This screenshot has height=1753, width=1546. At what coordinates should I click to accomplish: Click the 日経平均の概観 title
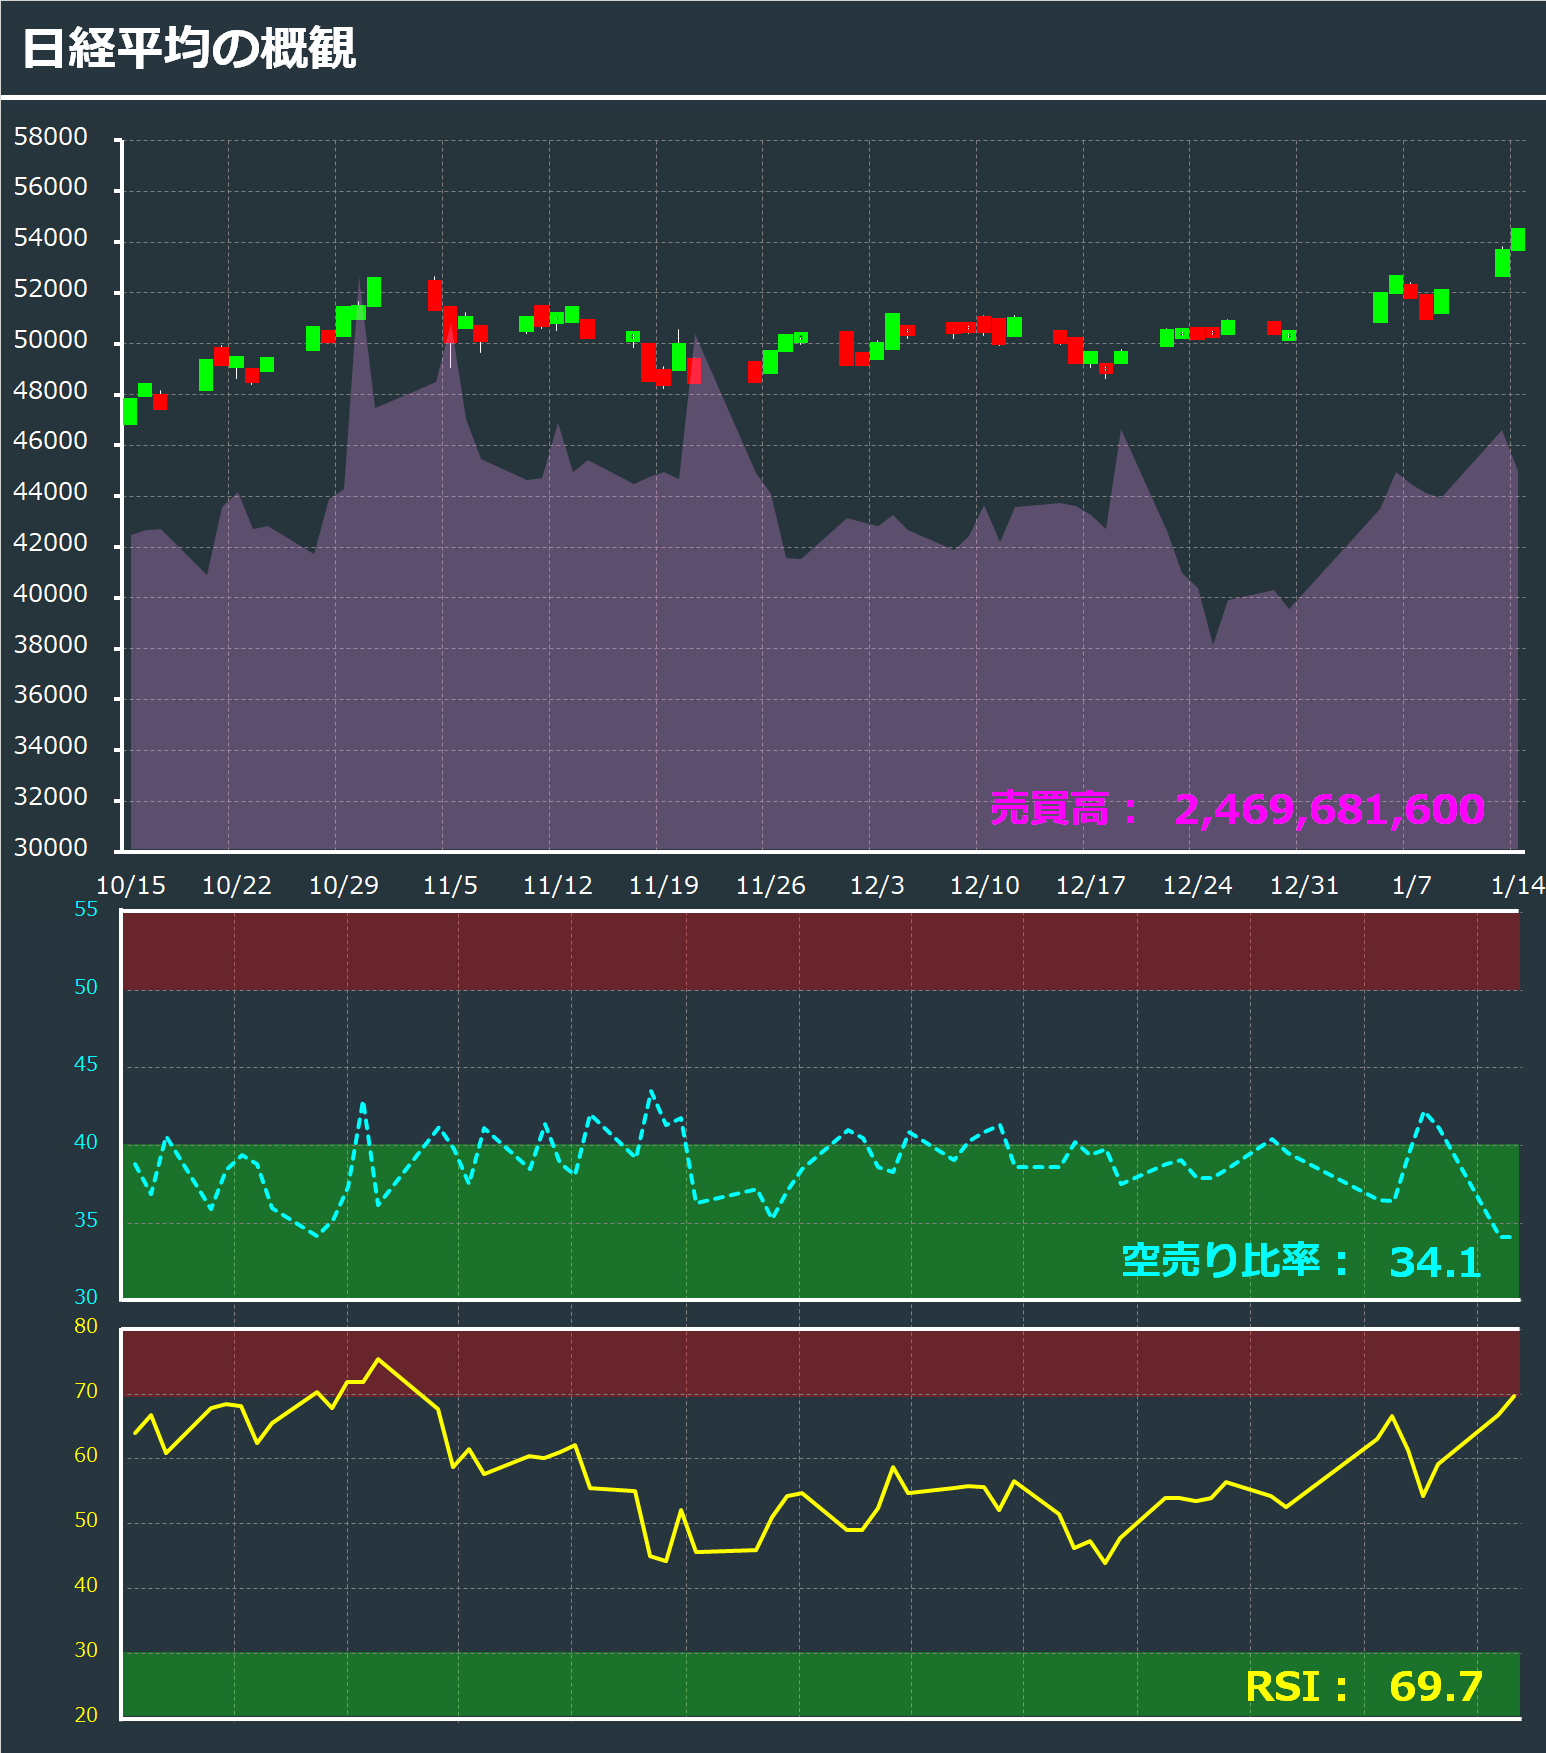pos(188,48)
